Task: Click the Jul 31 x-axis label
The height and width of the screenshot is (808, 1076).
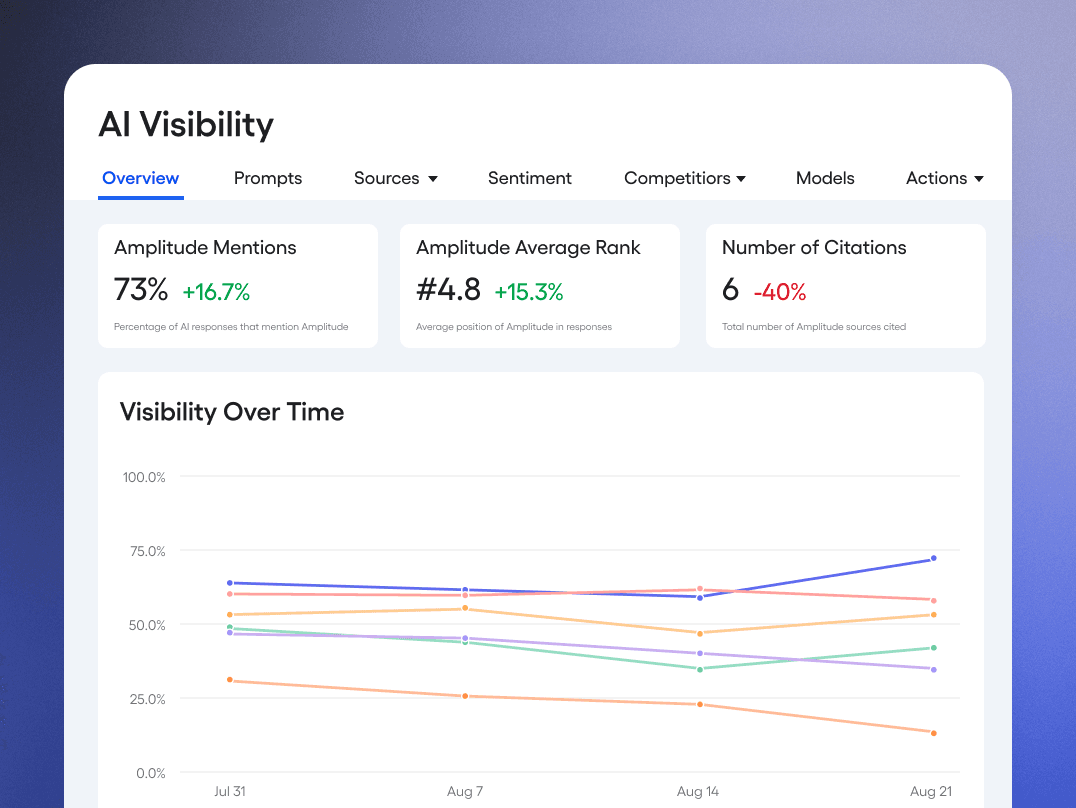Action: click(x=229, y=791)
